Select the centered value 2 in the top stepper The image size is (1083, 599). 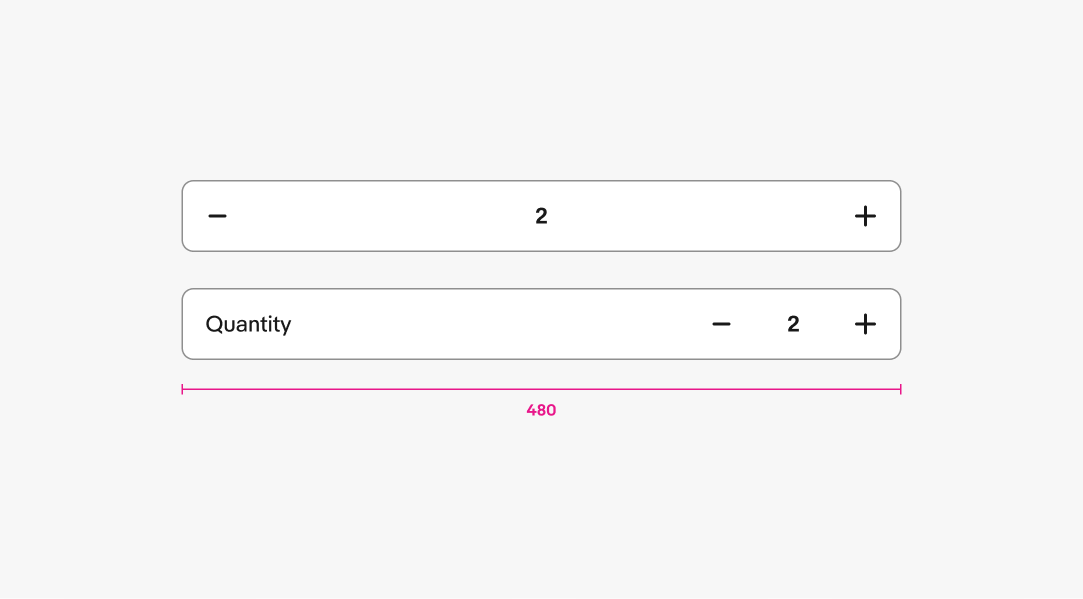coord(541,216)
